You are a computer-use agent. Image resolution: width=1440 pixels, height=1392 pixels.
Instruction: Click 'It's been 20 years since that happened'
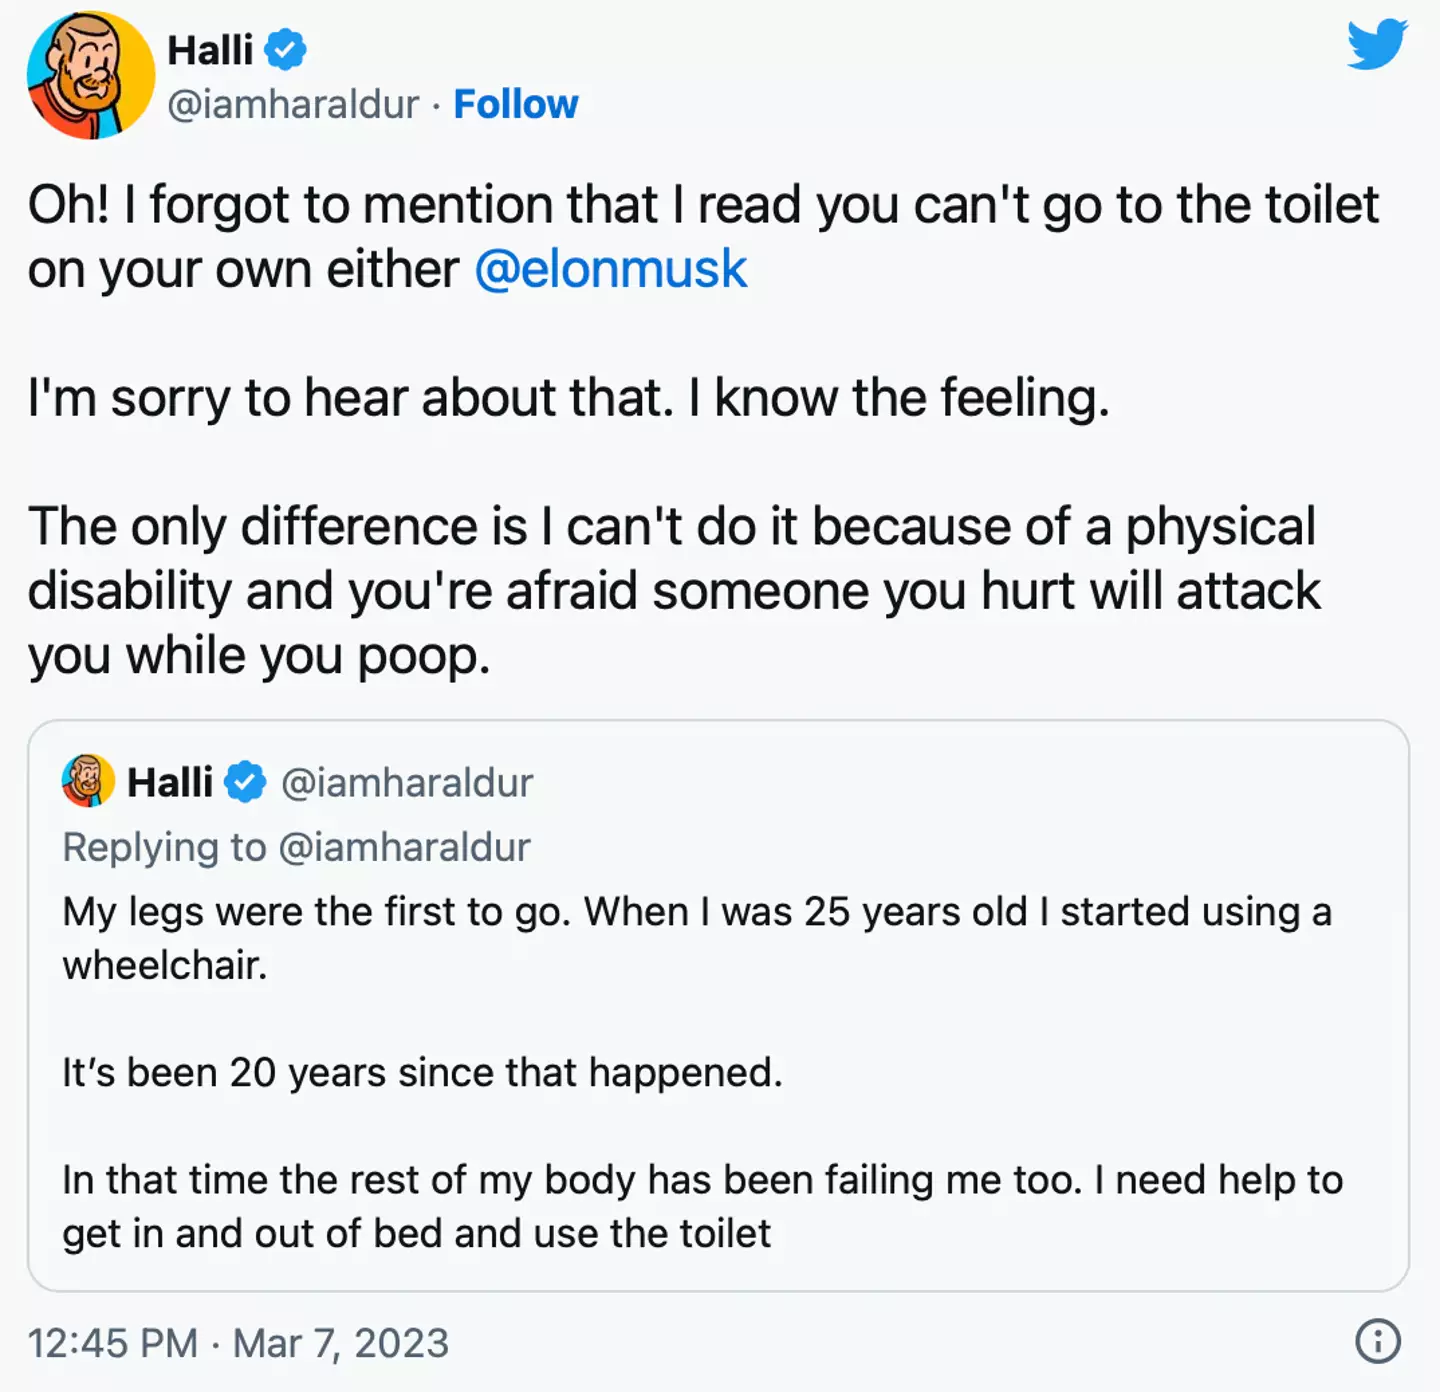pyautogui.click(x=422, y=1072)
